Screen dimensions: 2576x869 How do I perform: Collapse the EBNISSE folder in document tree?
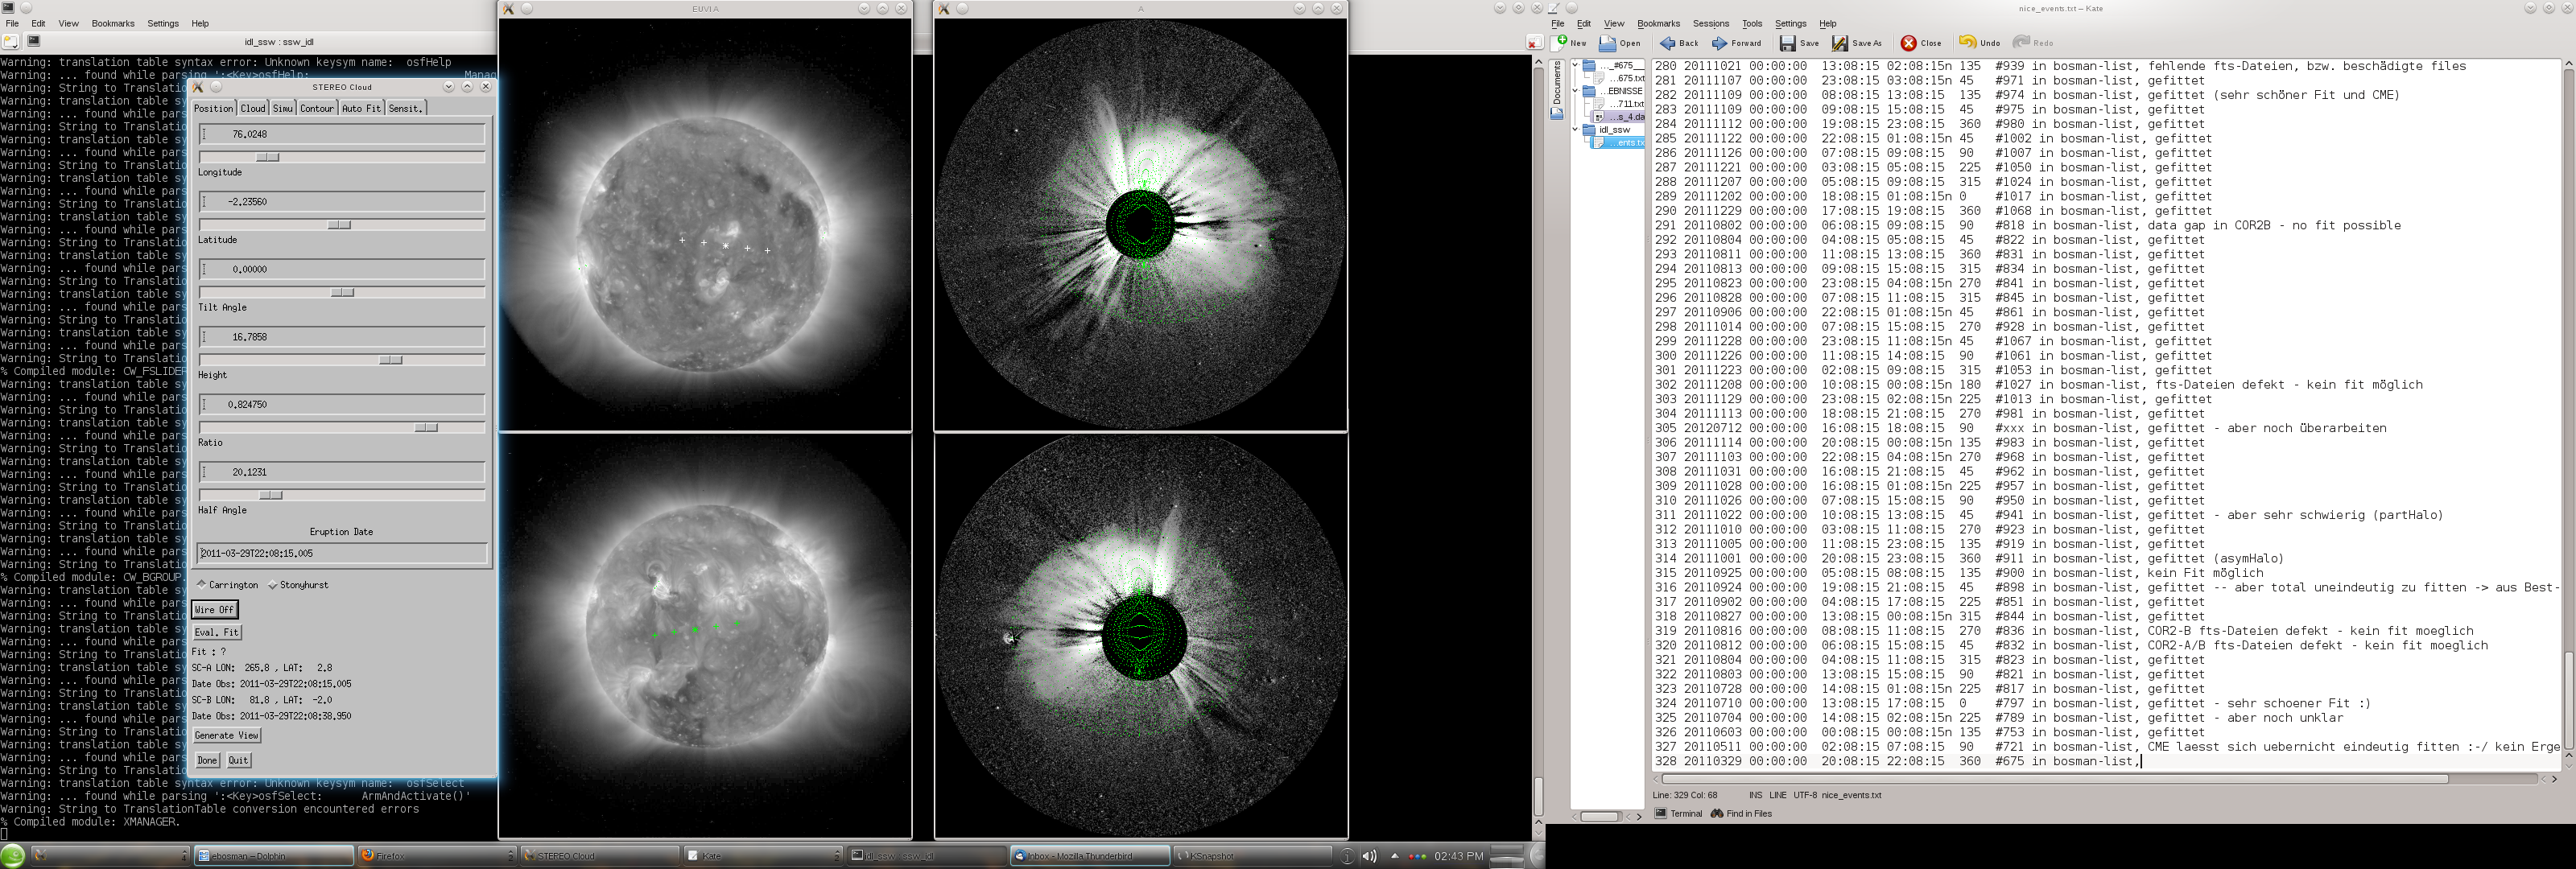(x=1576, y=91)
